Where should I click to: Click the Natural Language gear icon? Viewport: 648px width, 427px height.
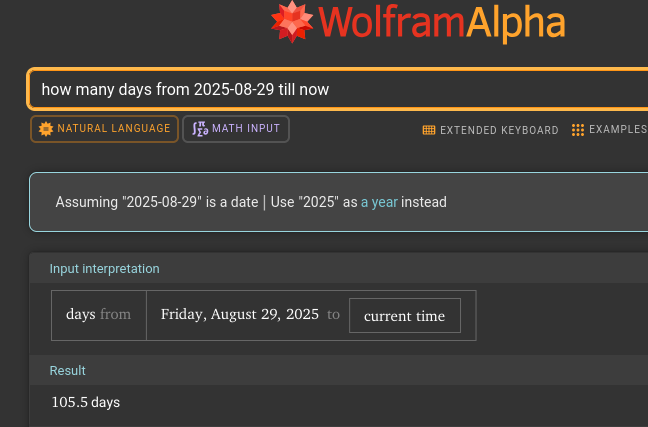pos(45,129)
